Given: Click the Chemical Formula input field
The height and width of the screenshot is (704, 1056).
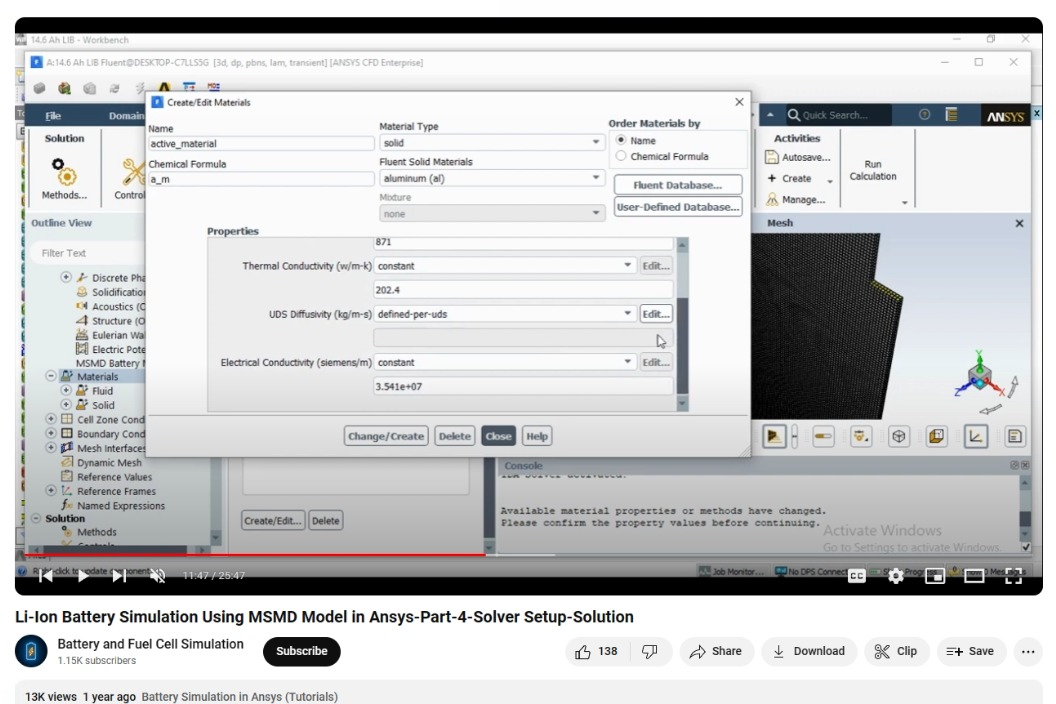Looking at the screenshot, I should pos(261,179).
